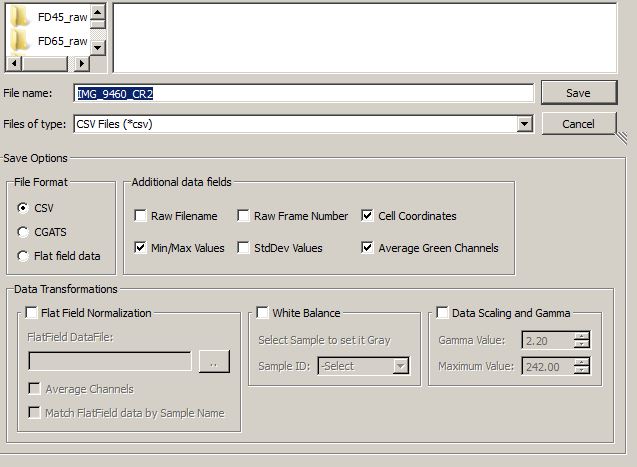Image resolution: width=637 pixels, height=467 pixels.
Task: Increase the Gamma Value with up arrow
Action: 582,336
